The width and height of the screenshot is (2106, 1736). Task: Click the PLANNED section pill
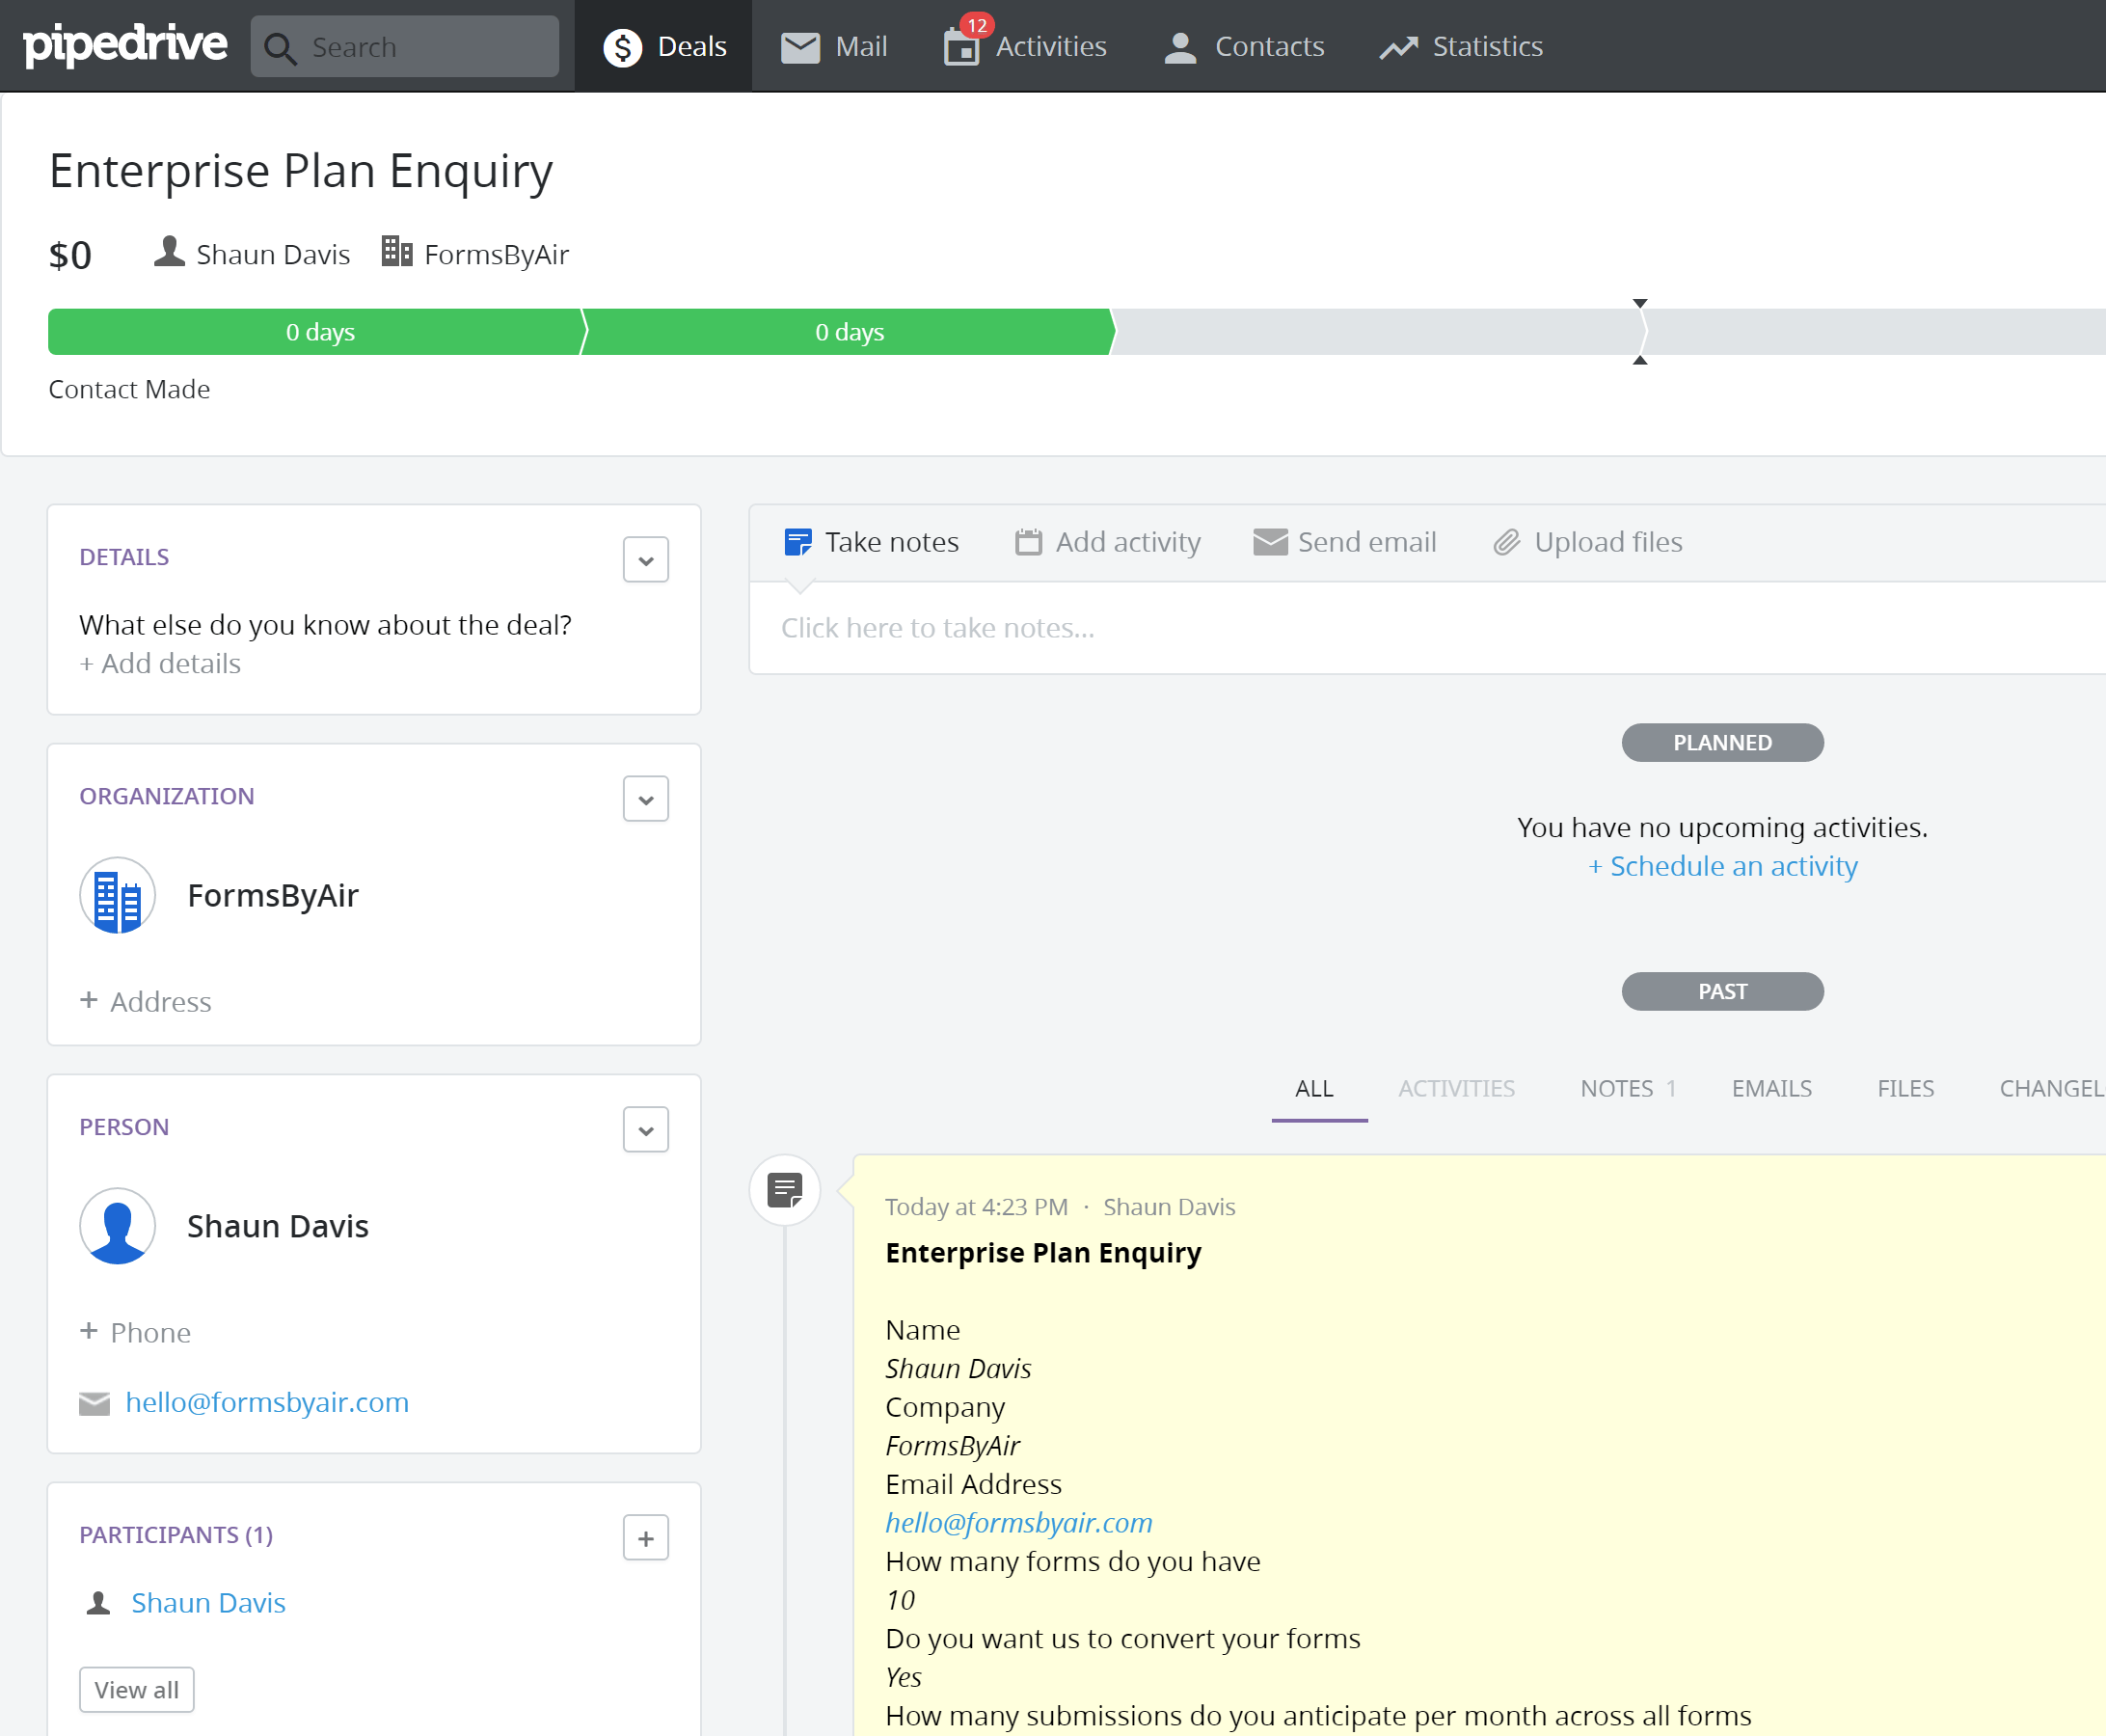pyautogui.click(x=1722, y=743)
